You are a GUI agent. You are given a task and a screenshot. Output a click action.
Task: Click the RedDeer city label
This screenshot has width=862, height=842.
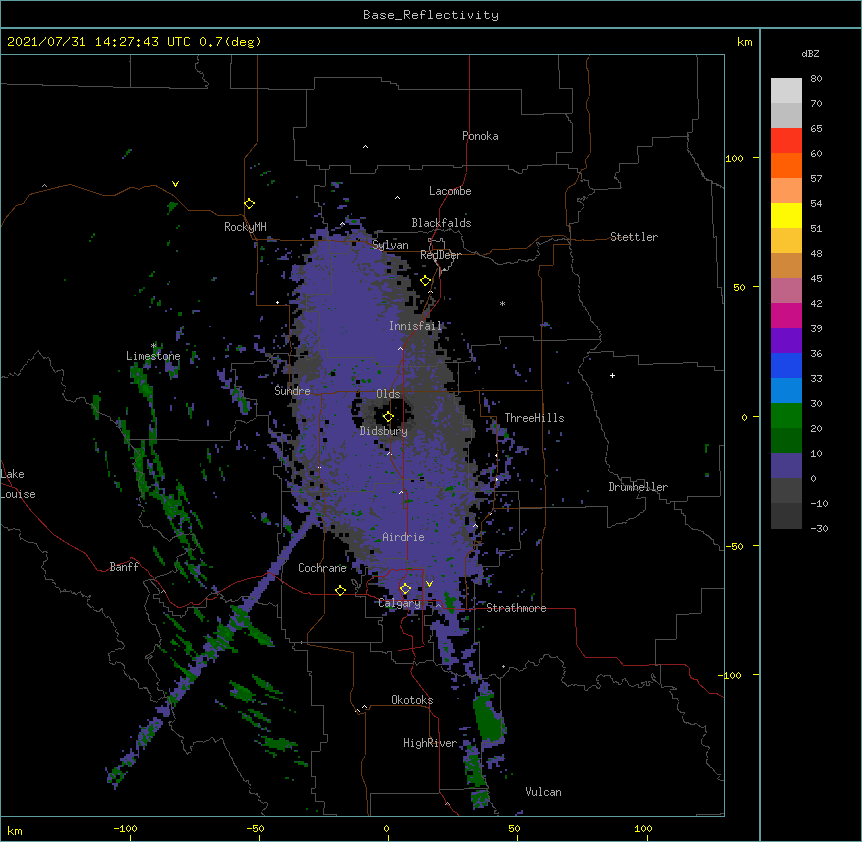pyautogui.click(x=440, y=255)
